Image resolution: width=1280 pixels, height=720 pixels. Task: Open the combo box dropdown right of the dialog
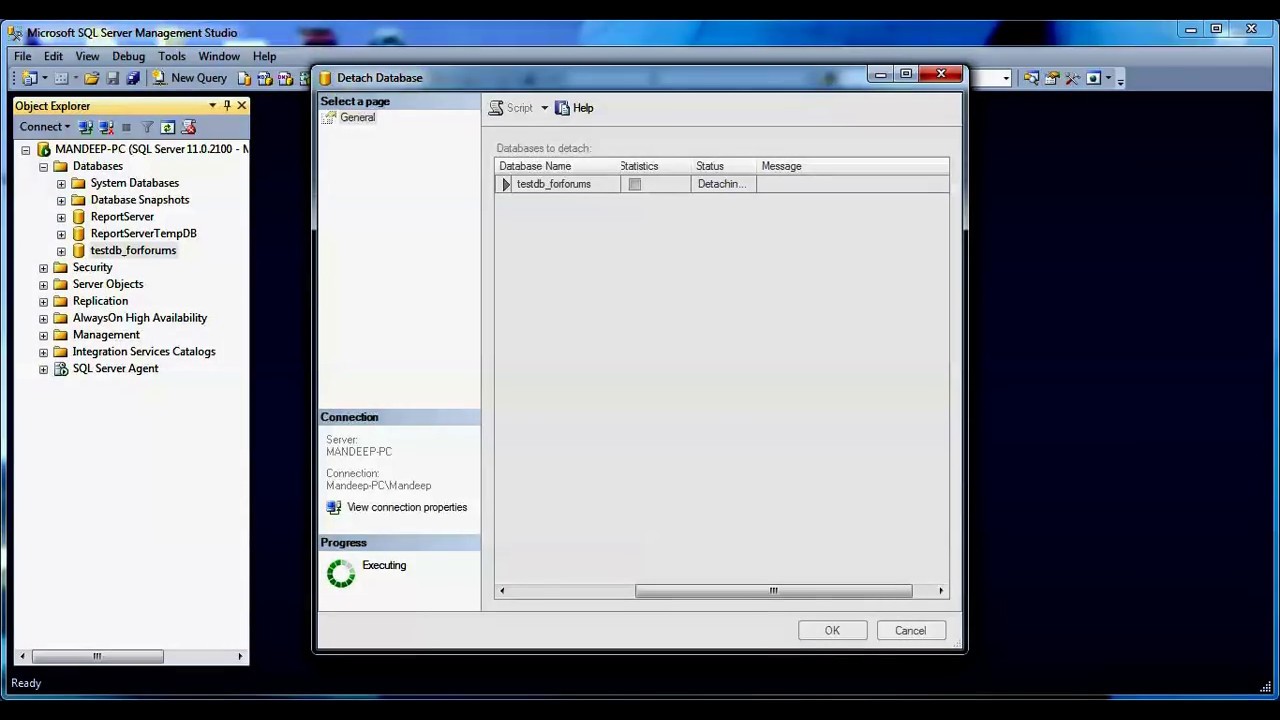(x=1006, y=78)
